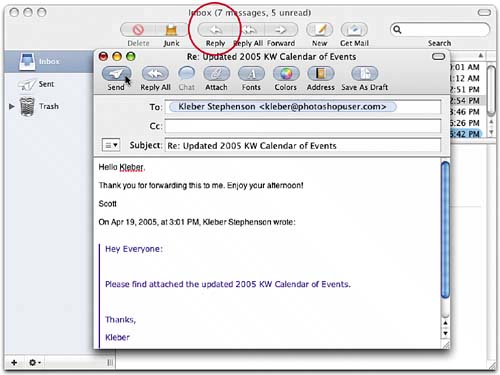The image size is (500, 375).
Task: Click Reply All in the Inbox window toolbar
Action: (x=248, y=30)
